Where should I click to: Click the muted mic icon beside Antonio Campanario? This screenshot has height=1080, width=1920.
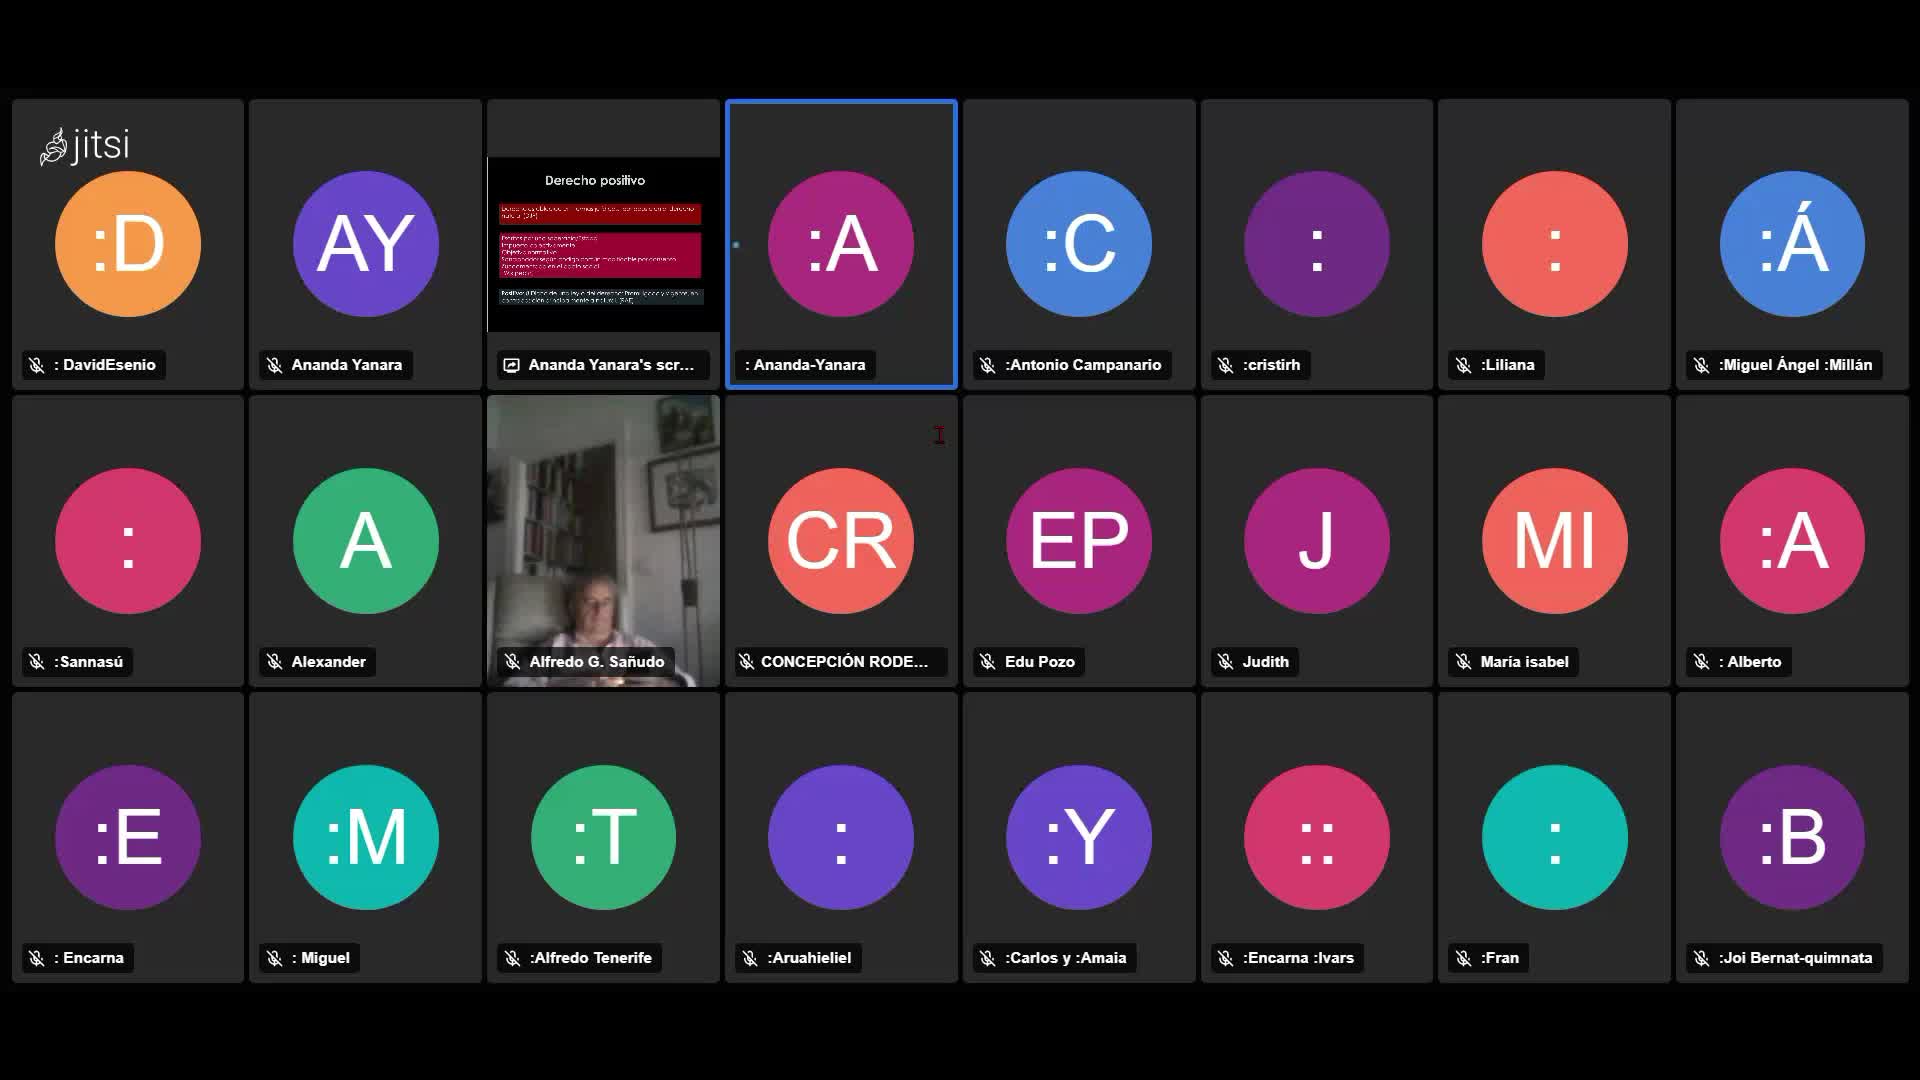tap(987, 365)
